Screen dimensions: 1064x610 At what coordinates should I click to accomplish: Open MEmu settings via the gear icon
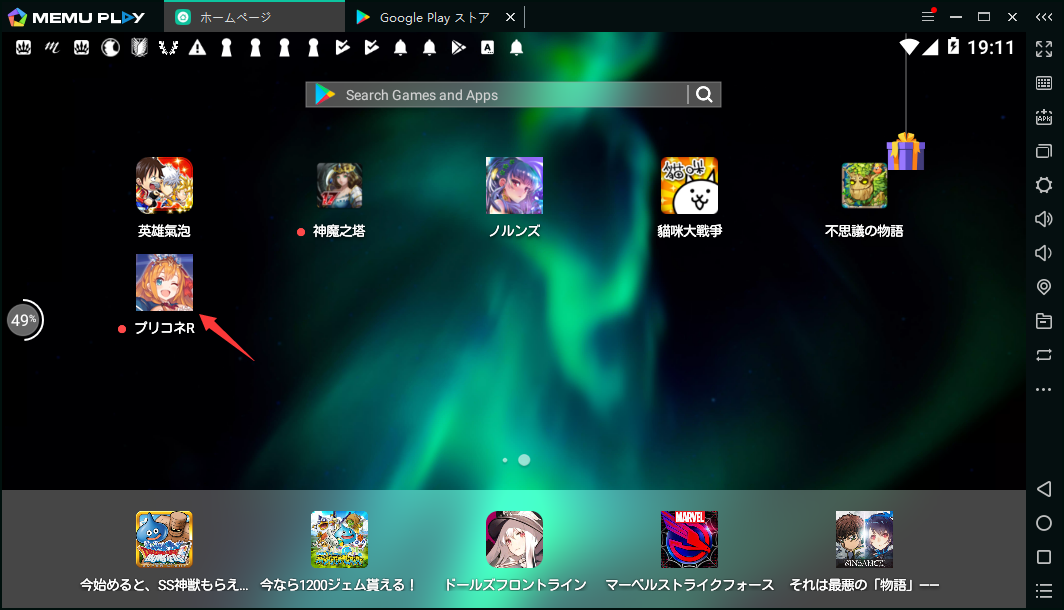click(1044, 185)
